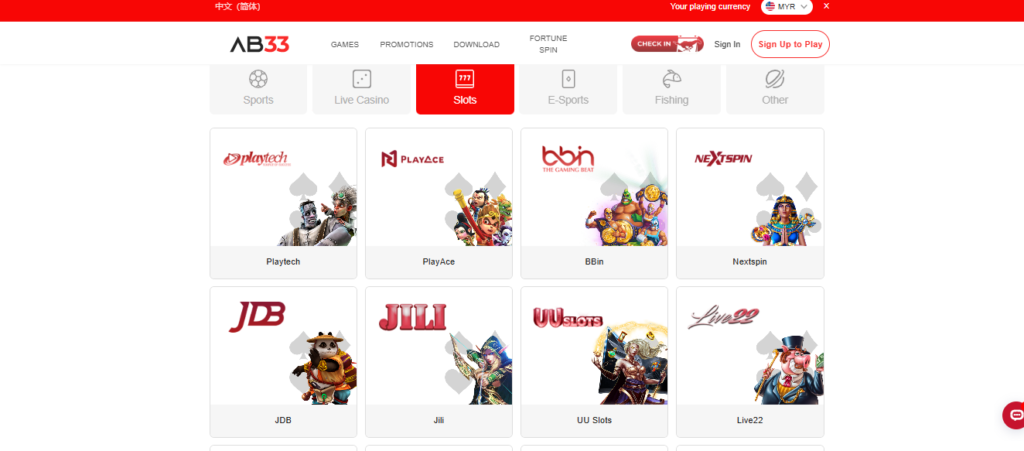Switch language to 中文 (简体)
This screenshot has width=1024, height=451.
click(x=238, y=7)
